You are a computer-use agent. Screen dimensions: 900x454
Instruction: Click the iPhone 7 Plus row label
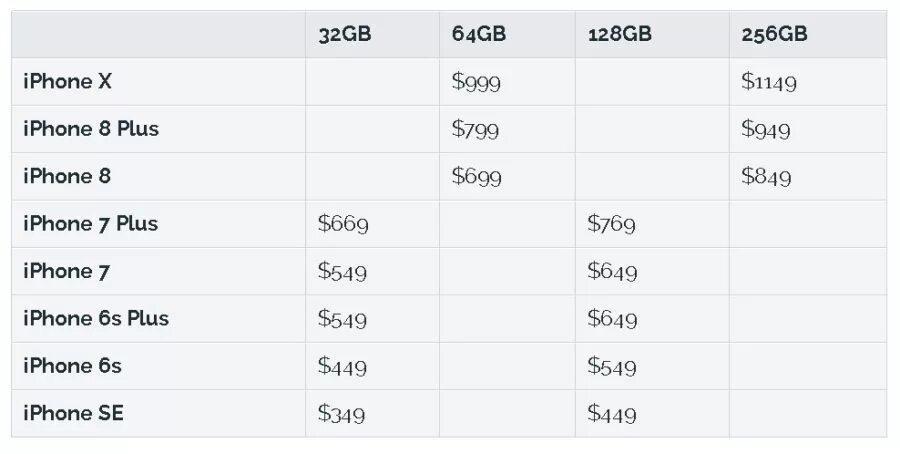click(x=90, y=224)
